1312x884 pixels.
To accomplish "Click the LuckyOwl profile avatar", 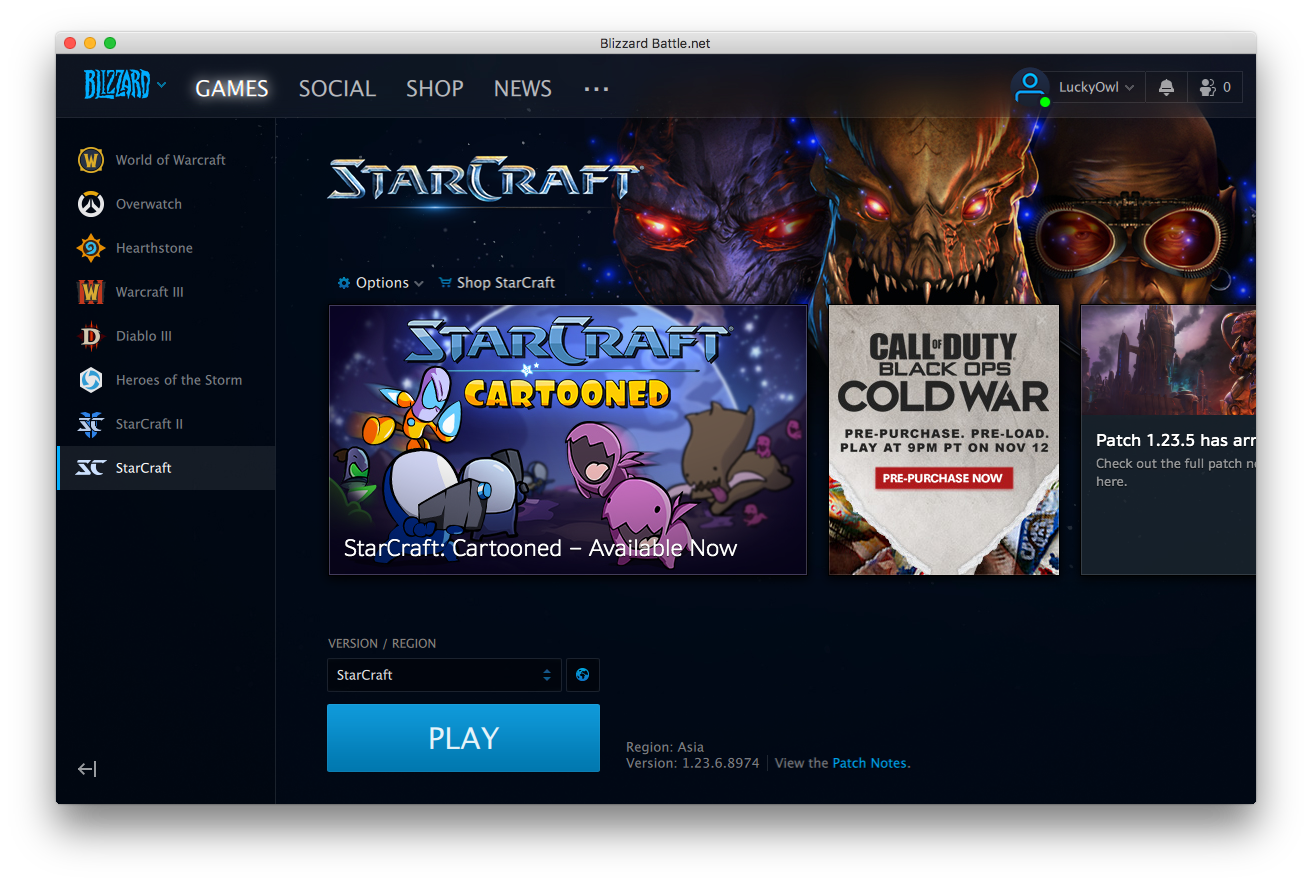I will 1030,87.
